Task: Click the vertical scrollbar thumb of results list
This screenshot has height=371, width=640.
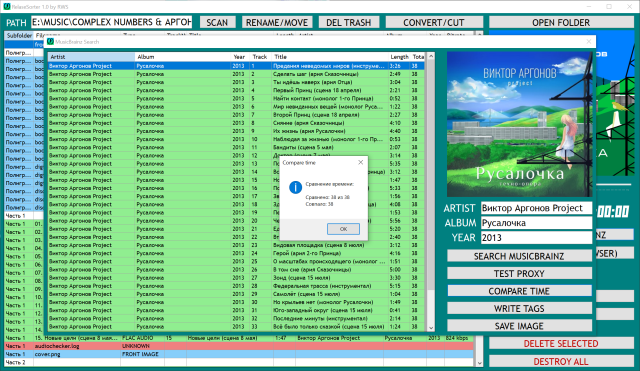Action: click(431, 176)
